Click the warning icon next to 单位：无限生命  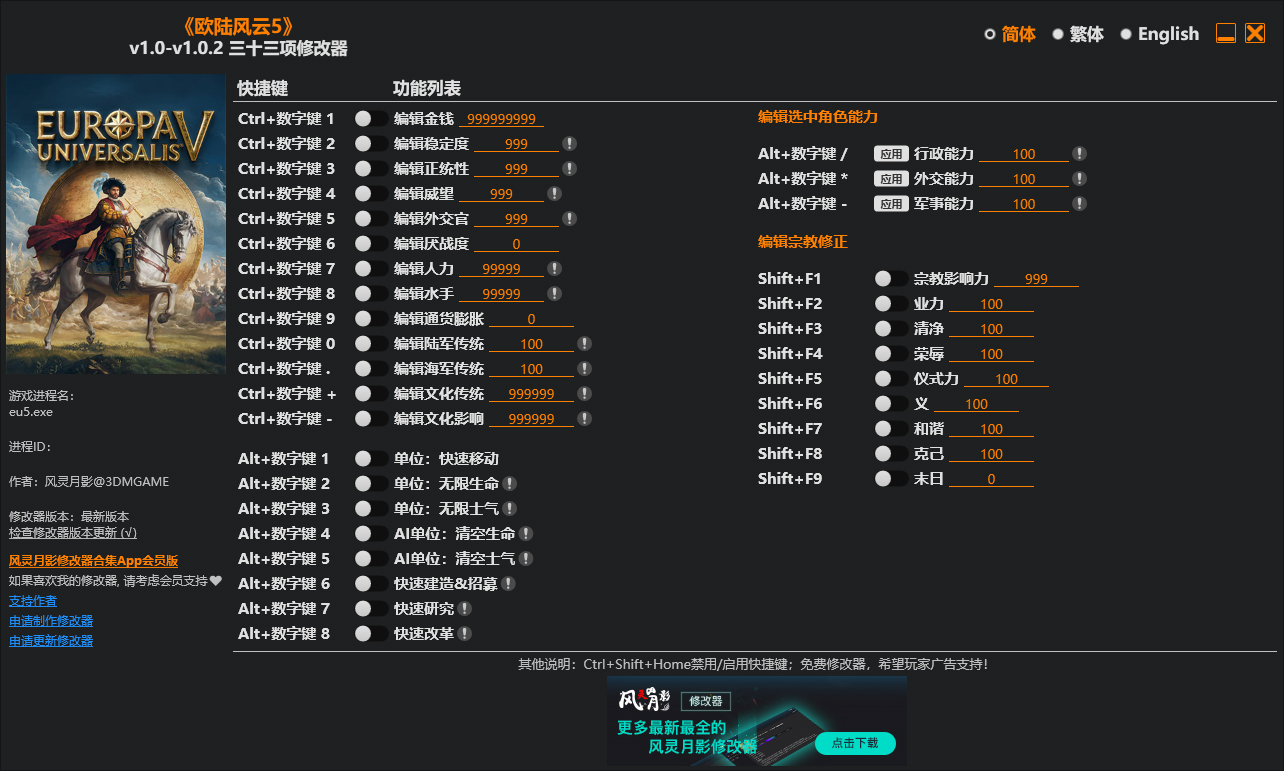click(x=511, y=483)
